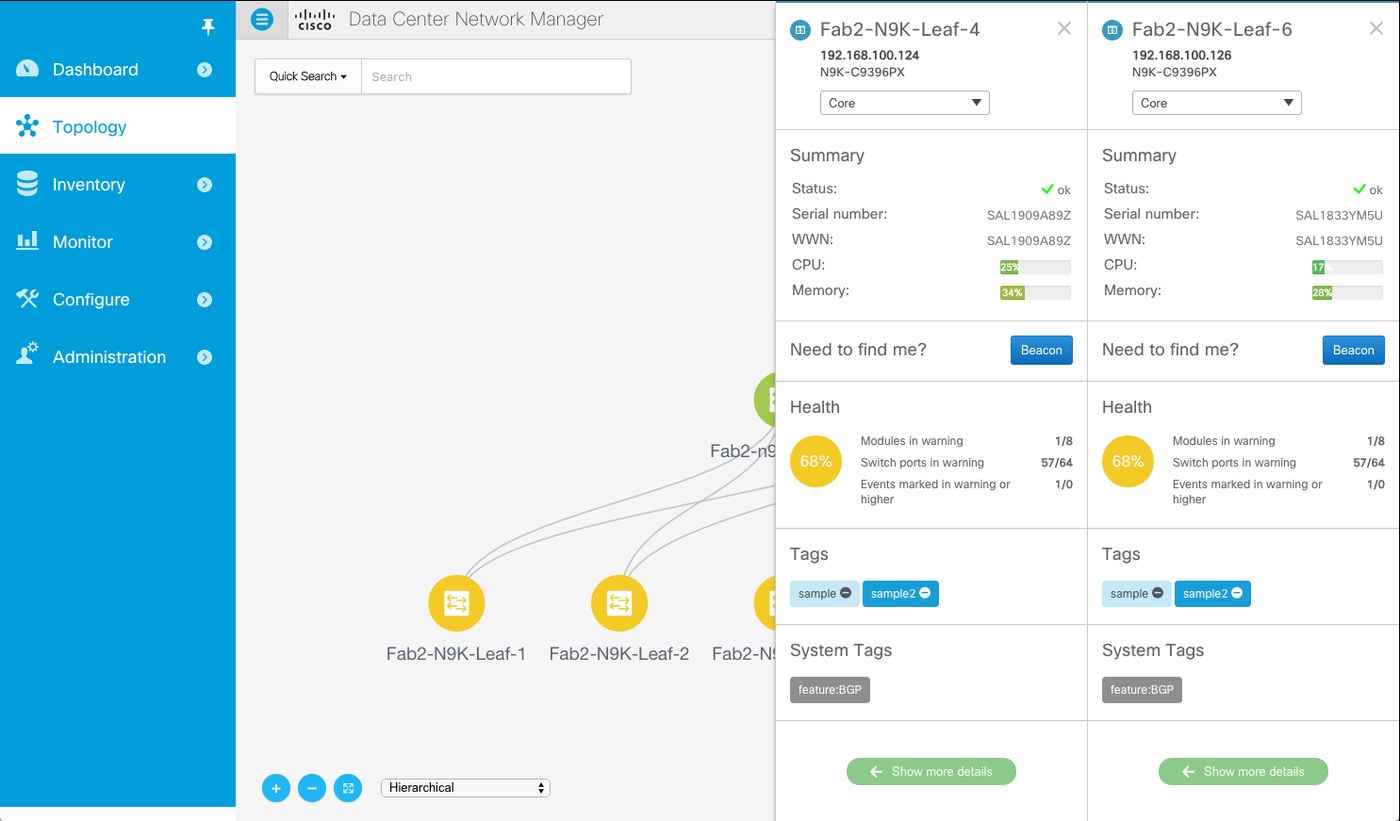Close the Fab2-N9K-Leaf-6 panel

click(1376, 29)
